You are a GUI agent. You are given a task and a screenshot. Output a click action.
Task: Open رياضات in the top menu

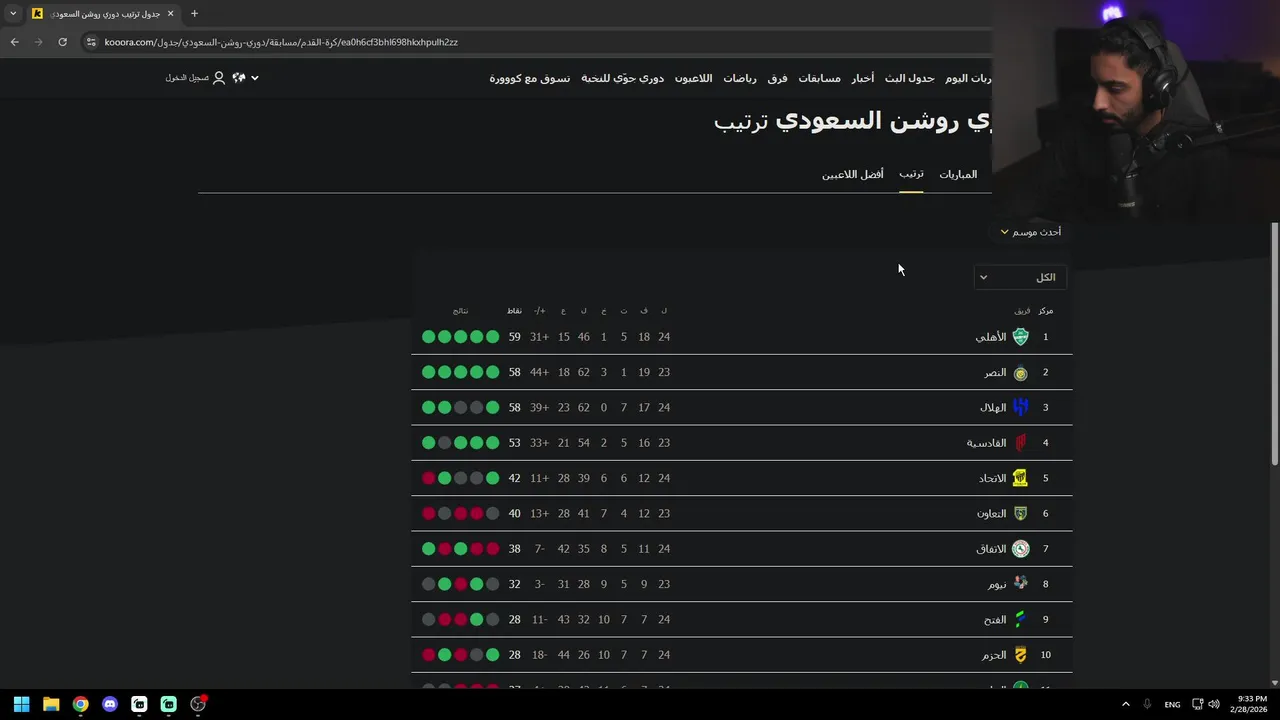pyautogui.click(x=740, y=78)
